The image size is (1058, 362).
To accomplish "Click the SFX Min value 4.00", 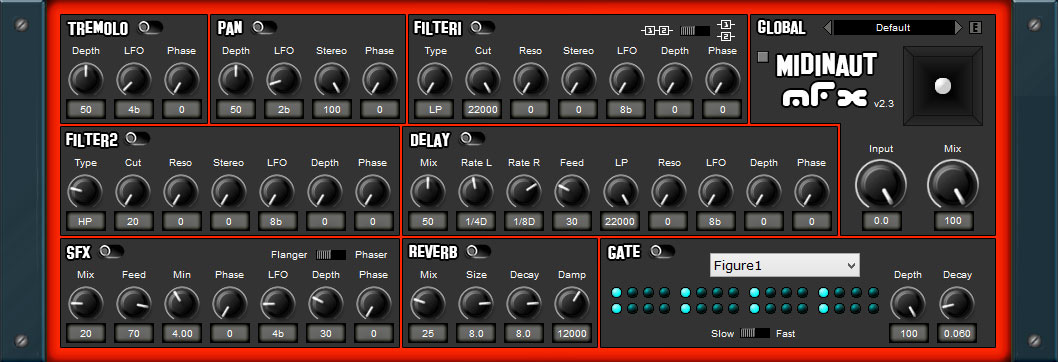I will [182, 333].
